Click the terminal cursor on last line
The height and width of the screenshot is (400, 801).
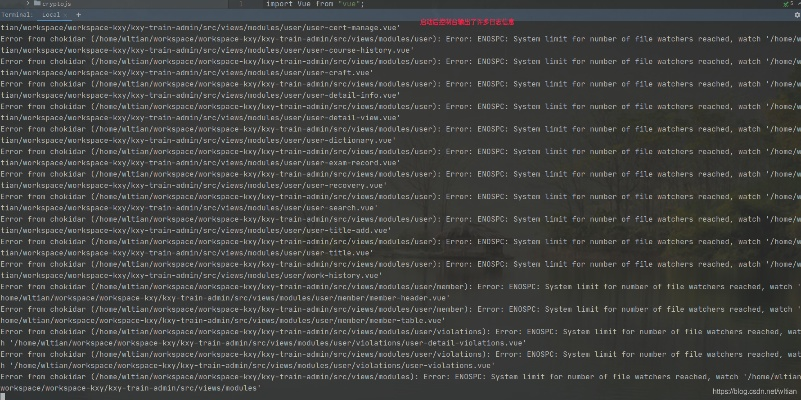point(3,396)
